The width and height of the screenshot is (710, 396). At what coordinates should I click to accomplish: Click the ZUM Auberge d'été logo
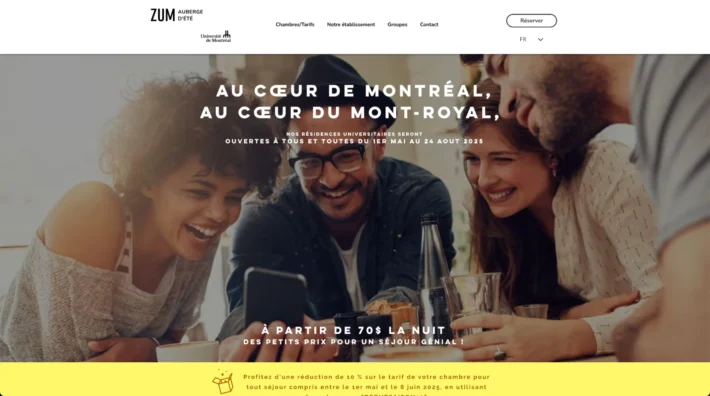pyautogui.click(x=177, y=15)
